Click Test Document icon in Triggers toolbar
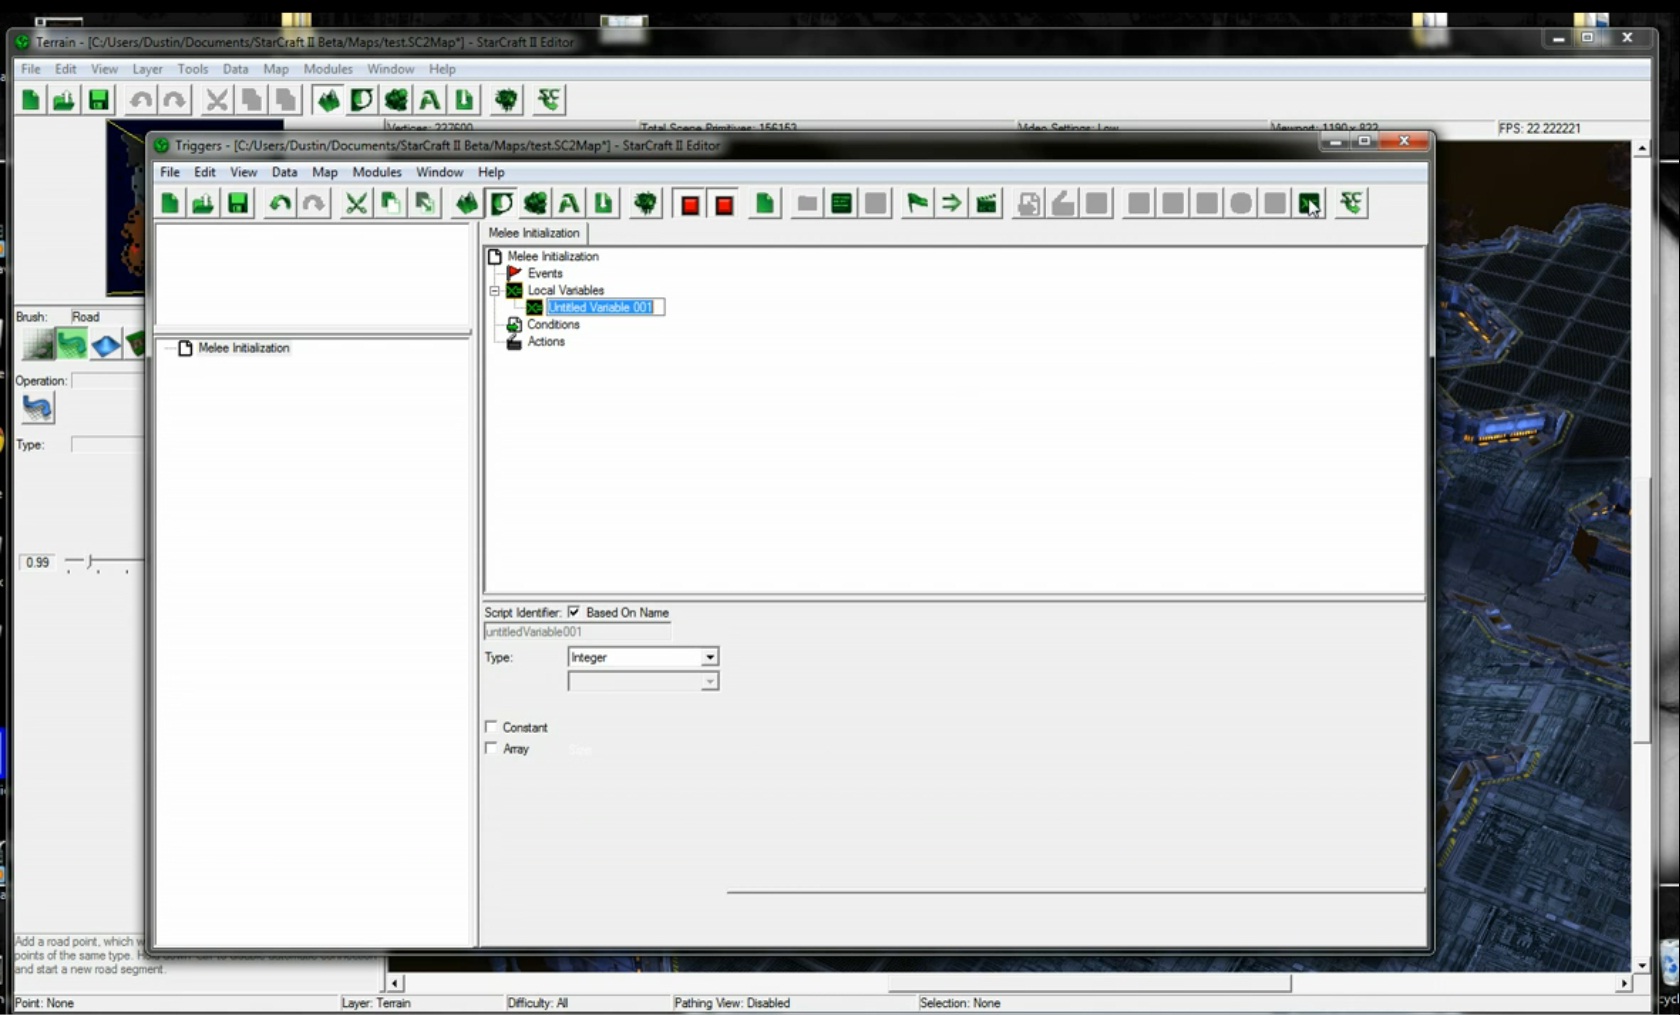 point(646,204)
